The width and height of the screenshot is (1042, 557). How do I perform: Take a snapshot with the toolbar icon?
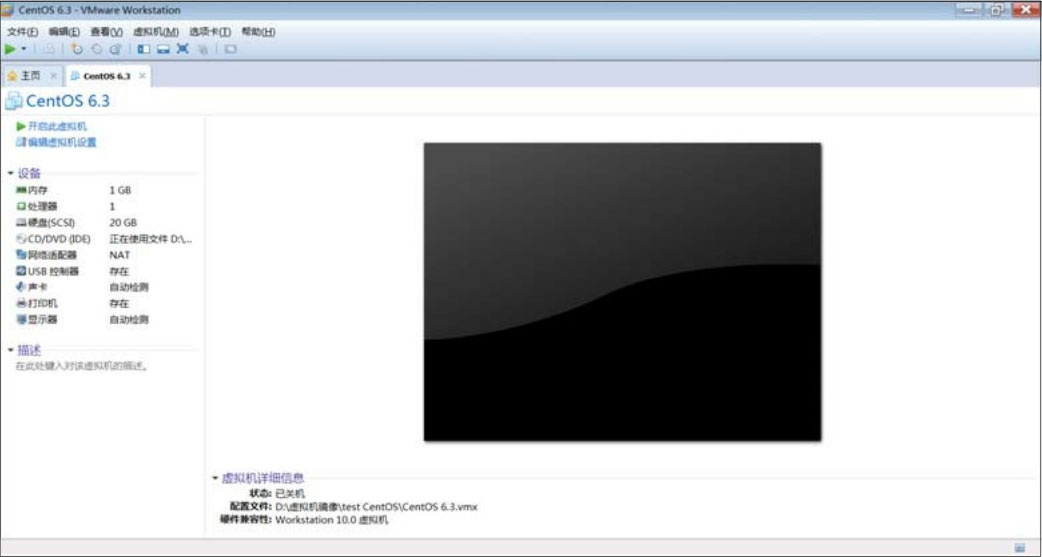(x=77, y=49)
